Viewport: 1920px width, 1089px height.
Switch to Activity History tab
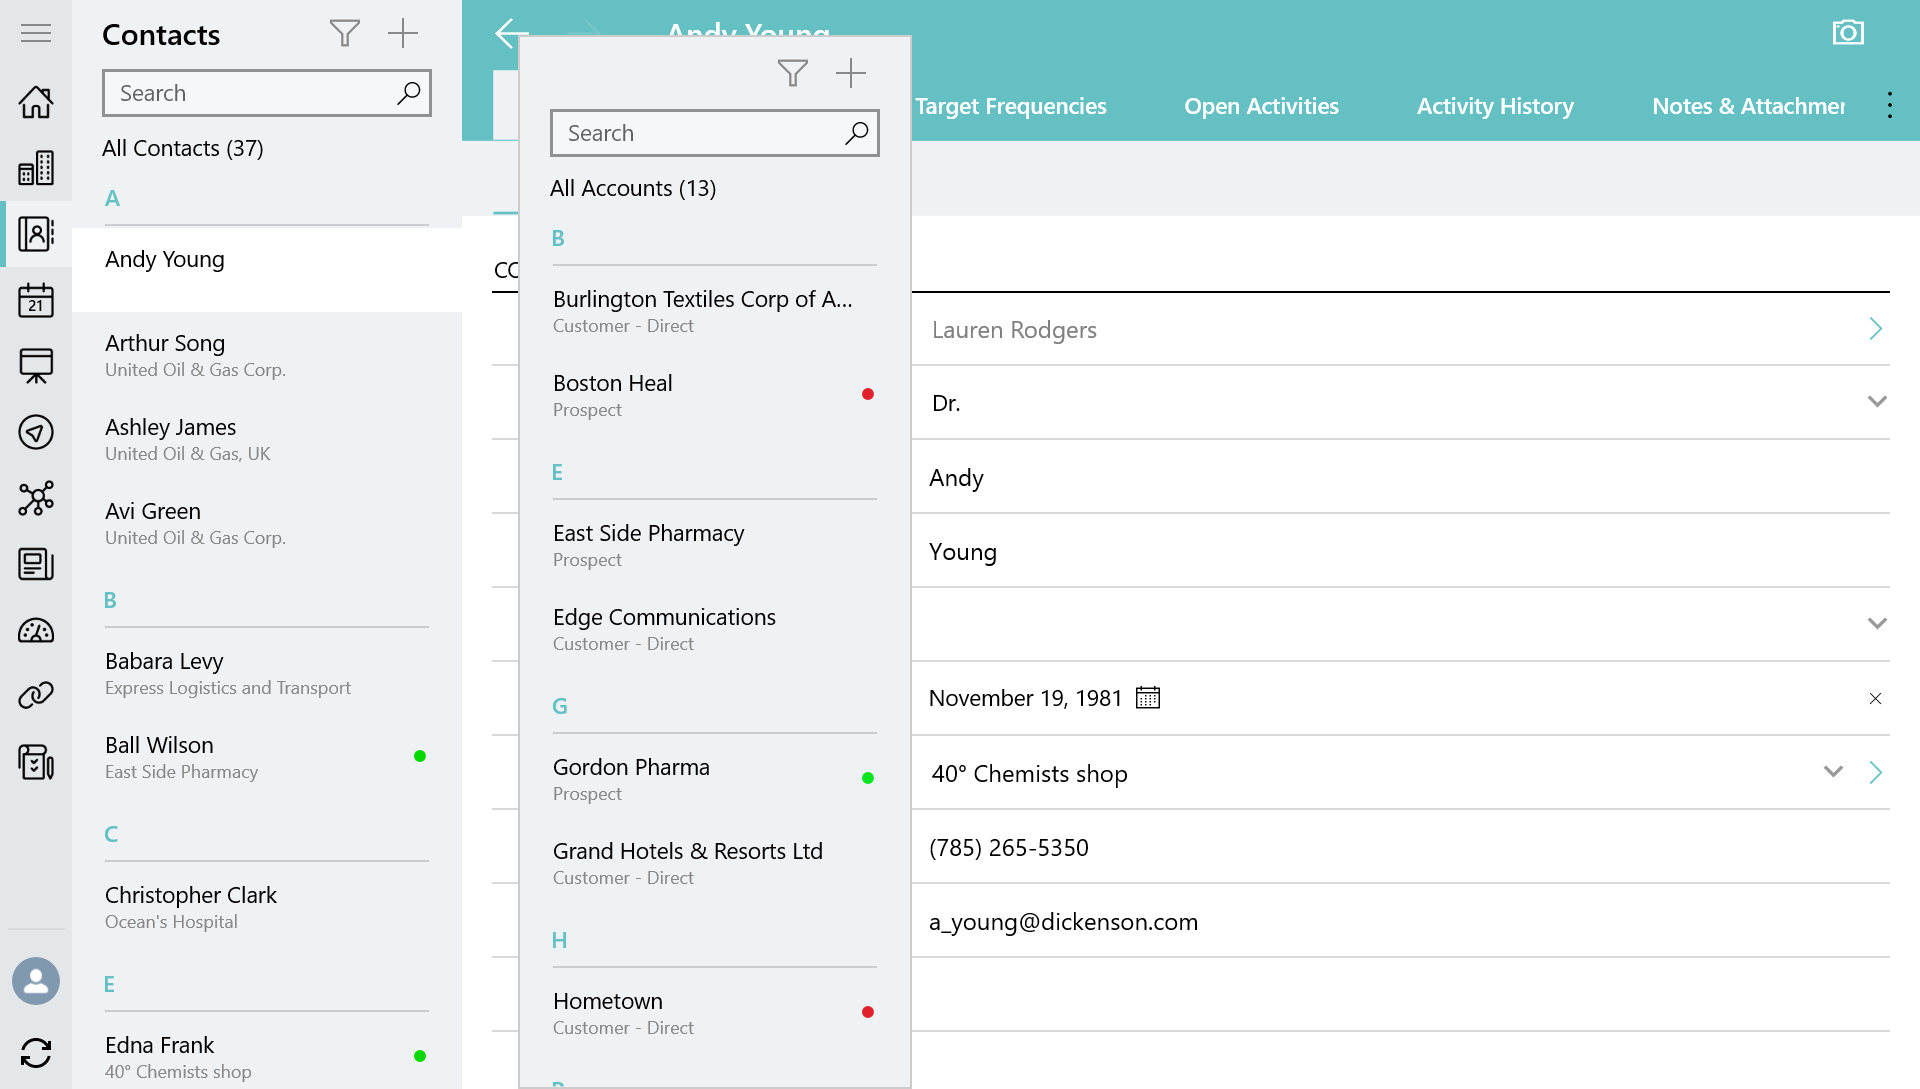tap(1495, 106)
